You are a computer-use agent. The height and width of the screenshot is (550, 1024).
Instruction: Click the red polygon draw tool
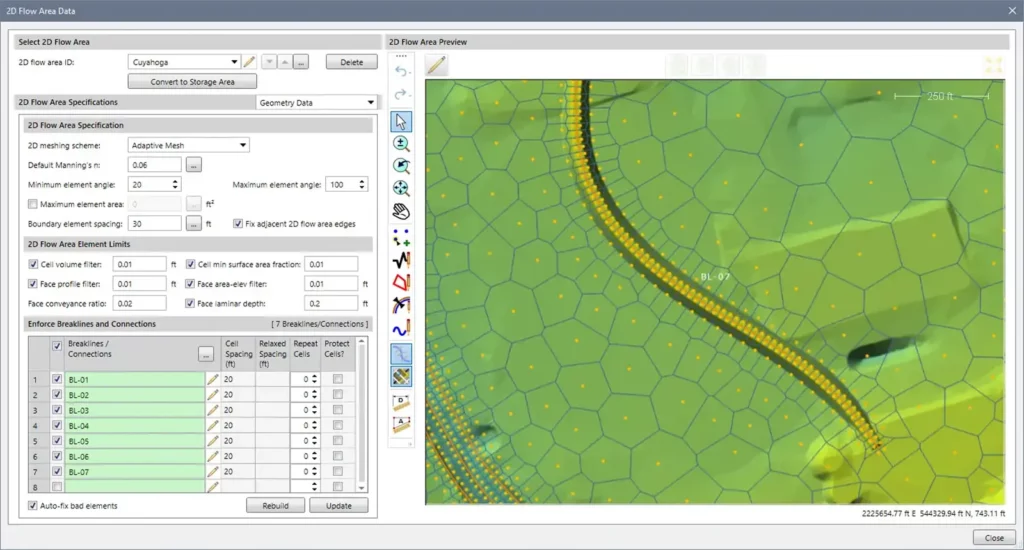(x=402, y=282)
